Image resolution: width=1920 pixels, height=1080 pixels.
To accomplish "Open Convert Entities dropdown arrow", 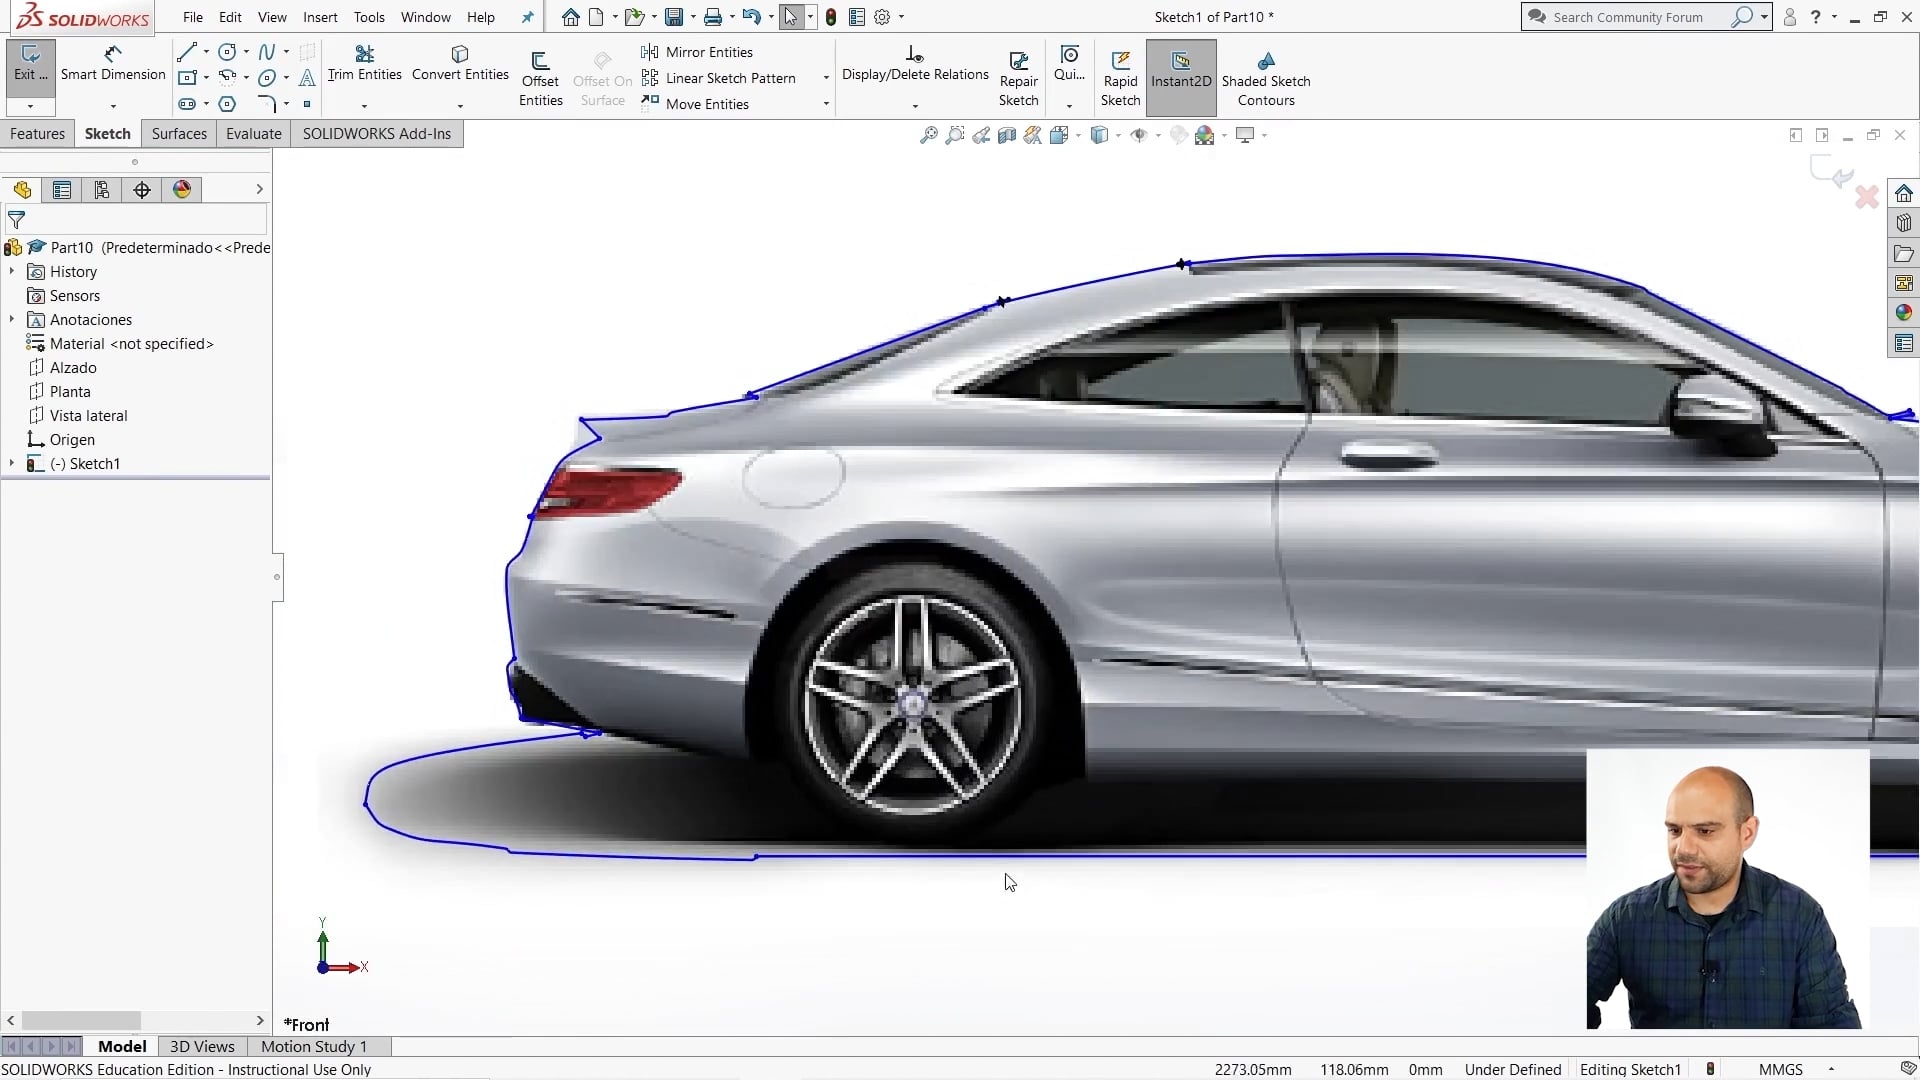I will pyautogui.click(x=460, y=105).
